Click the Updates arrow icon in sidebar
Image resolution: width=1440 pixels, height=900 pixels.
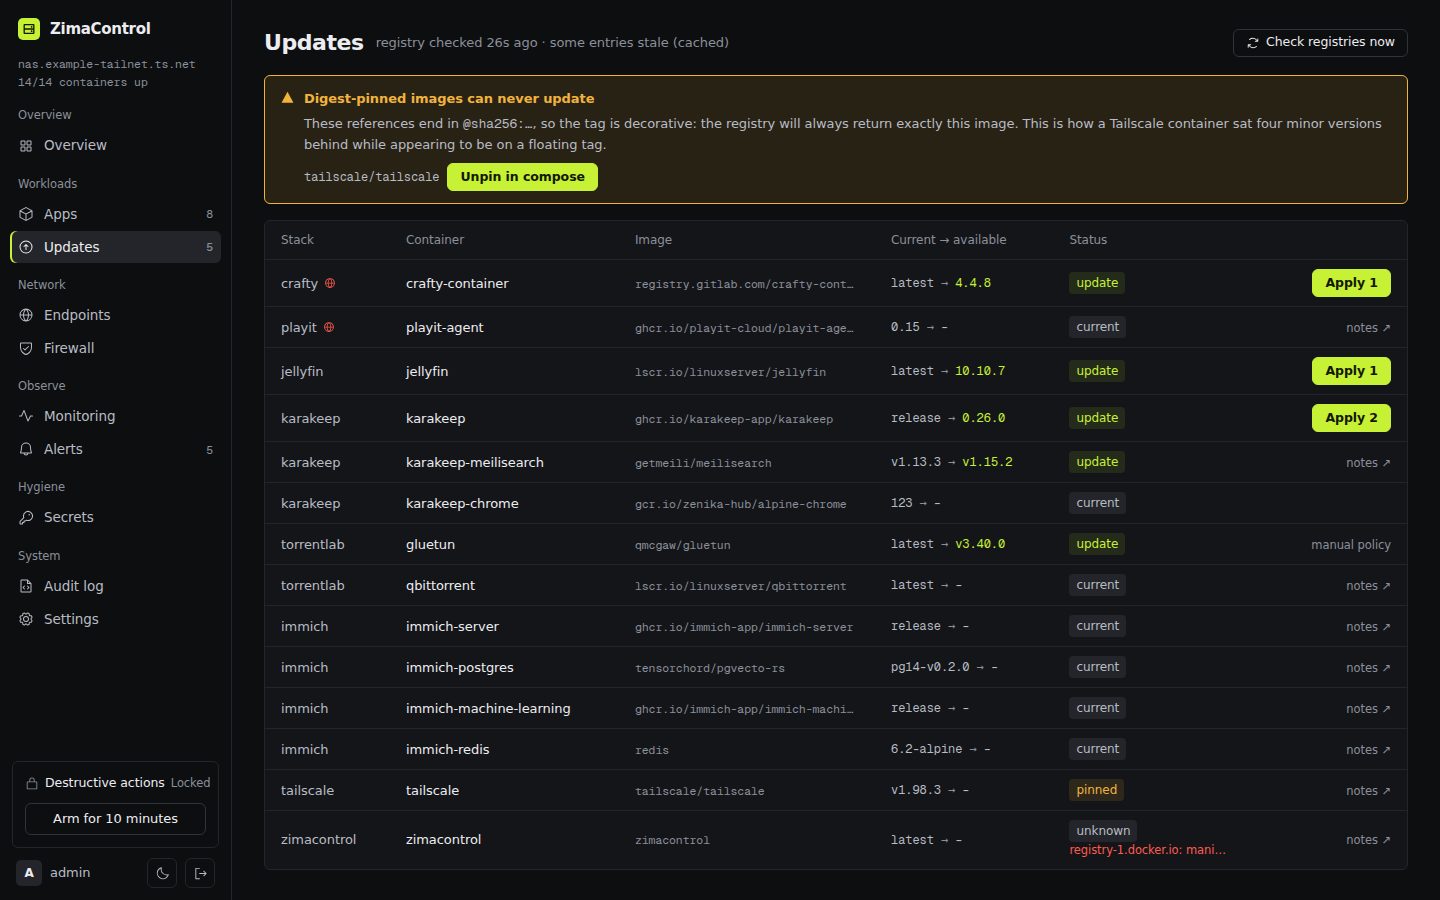coord(26,247)
